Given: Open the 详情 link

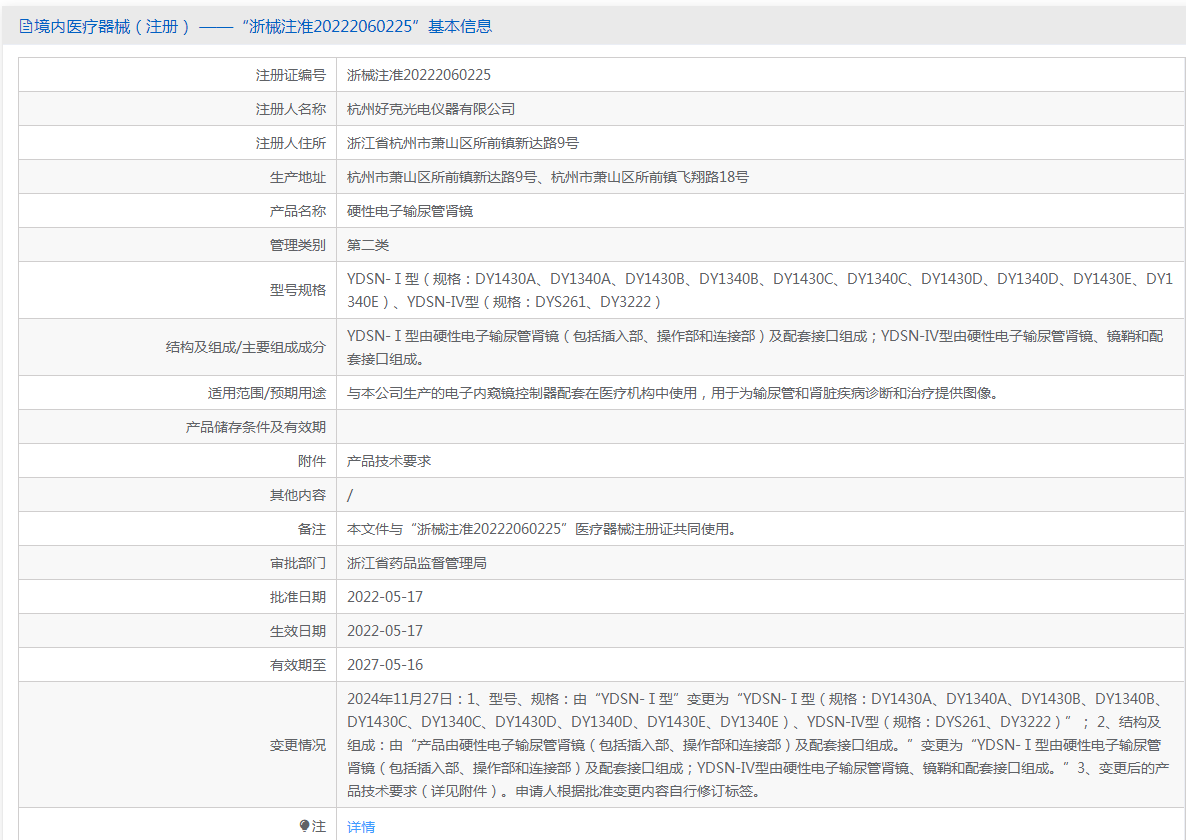Looking at the screenshot, I should click(361, 827).
